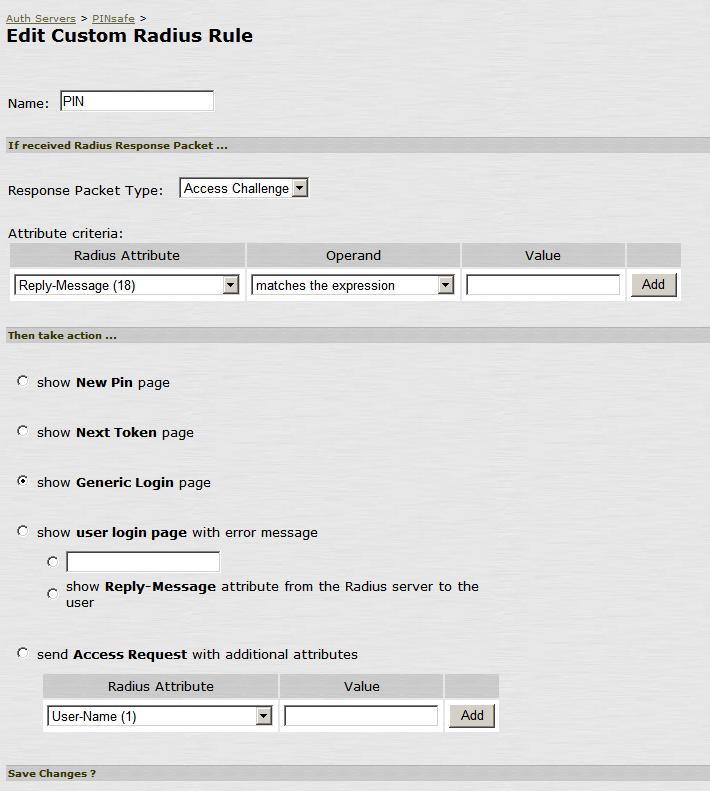710x791 pixels.
Task: Choose 'send Access Request' radio button
Action: point(22,653)
